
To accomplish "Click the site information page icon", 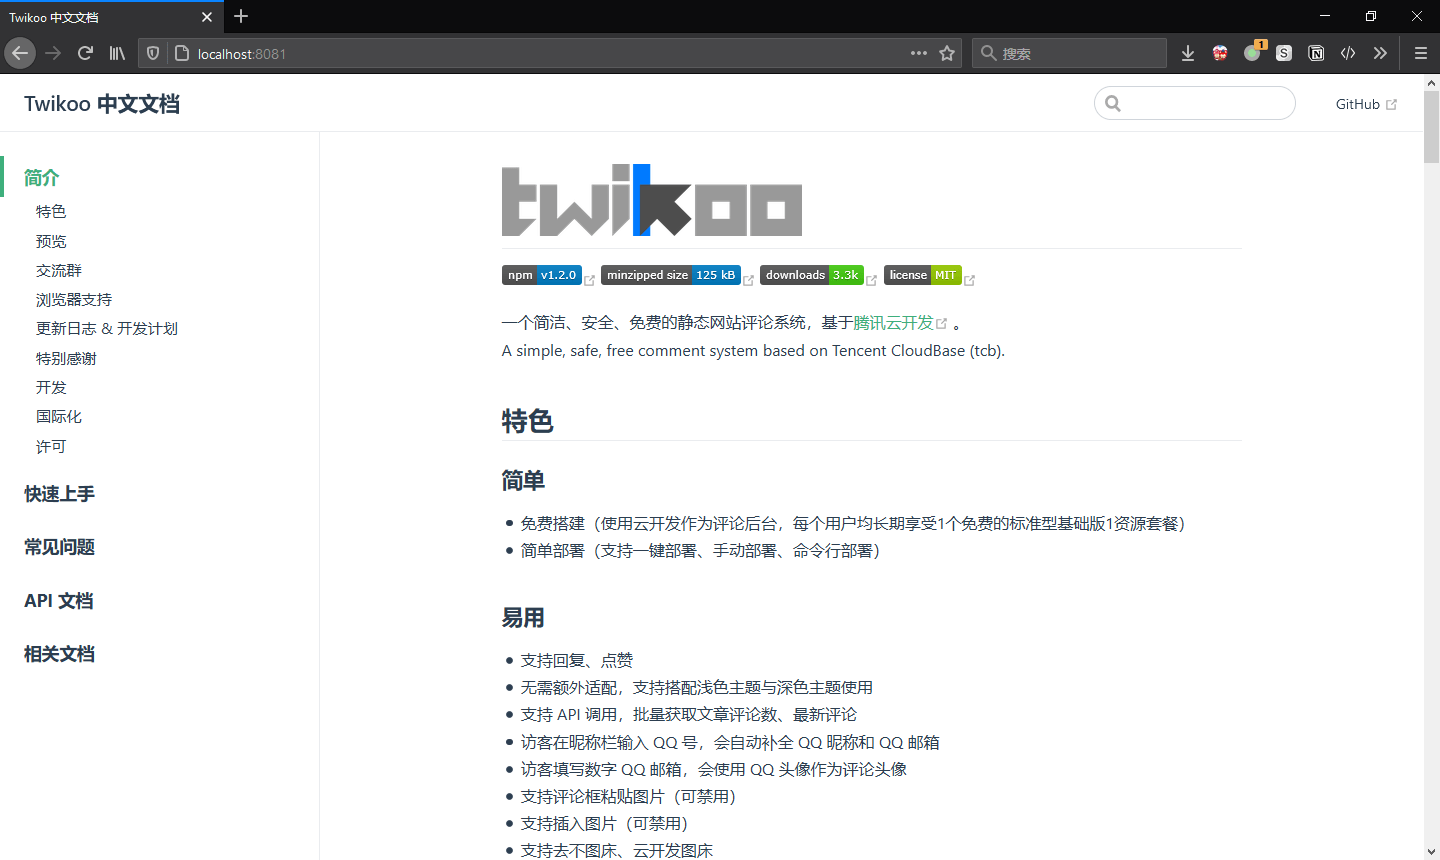I will (181, 53).
